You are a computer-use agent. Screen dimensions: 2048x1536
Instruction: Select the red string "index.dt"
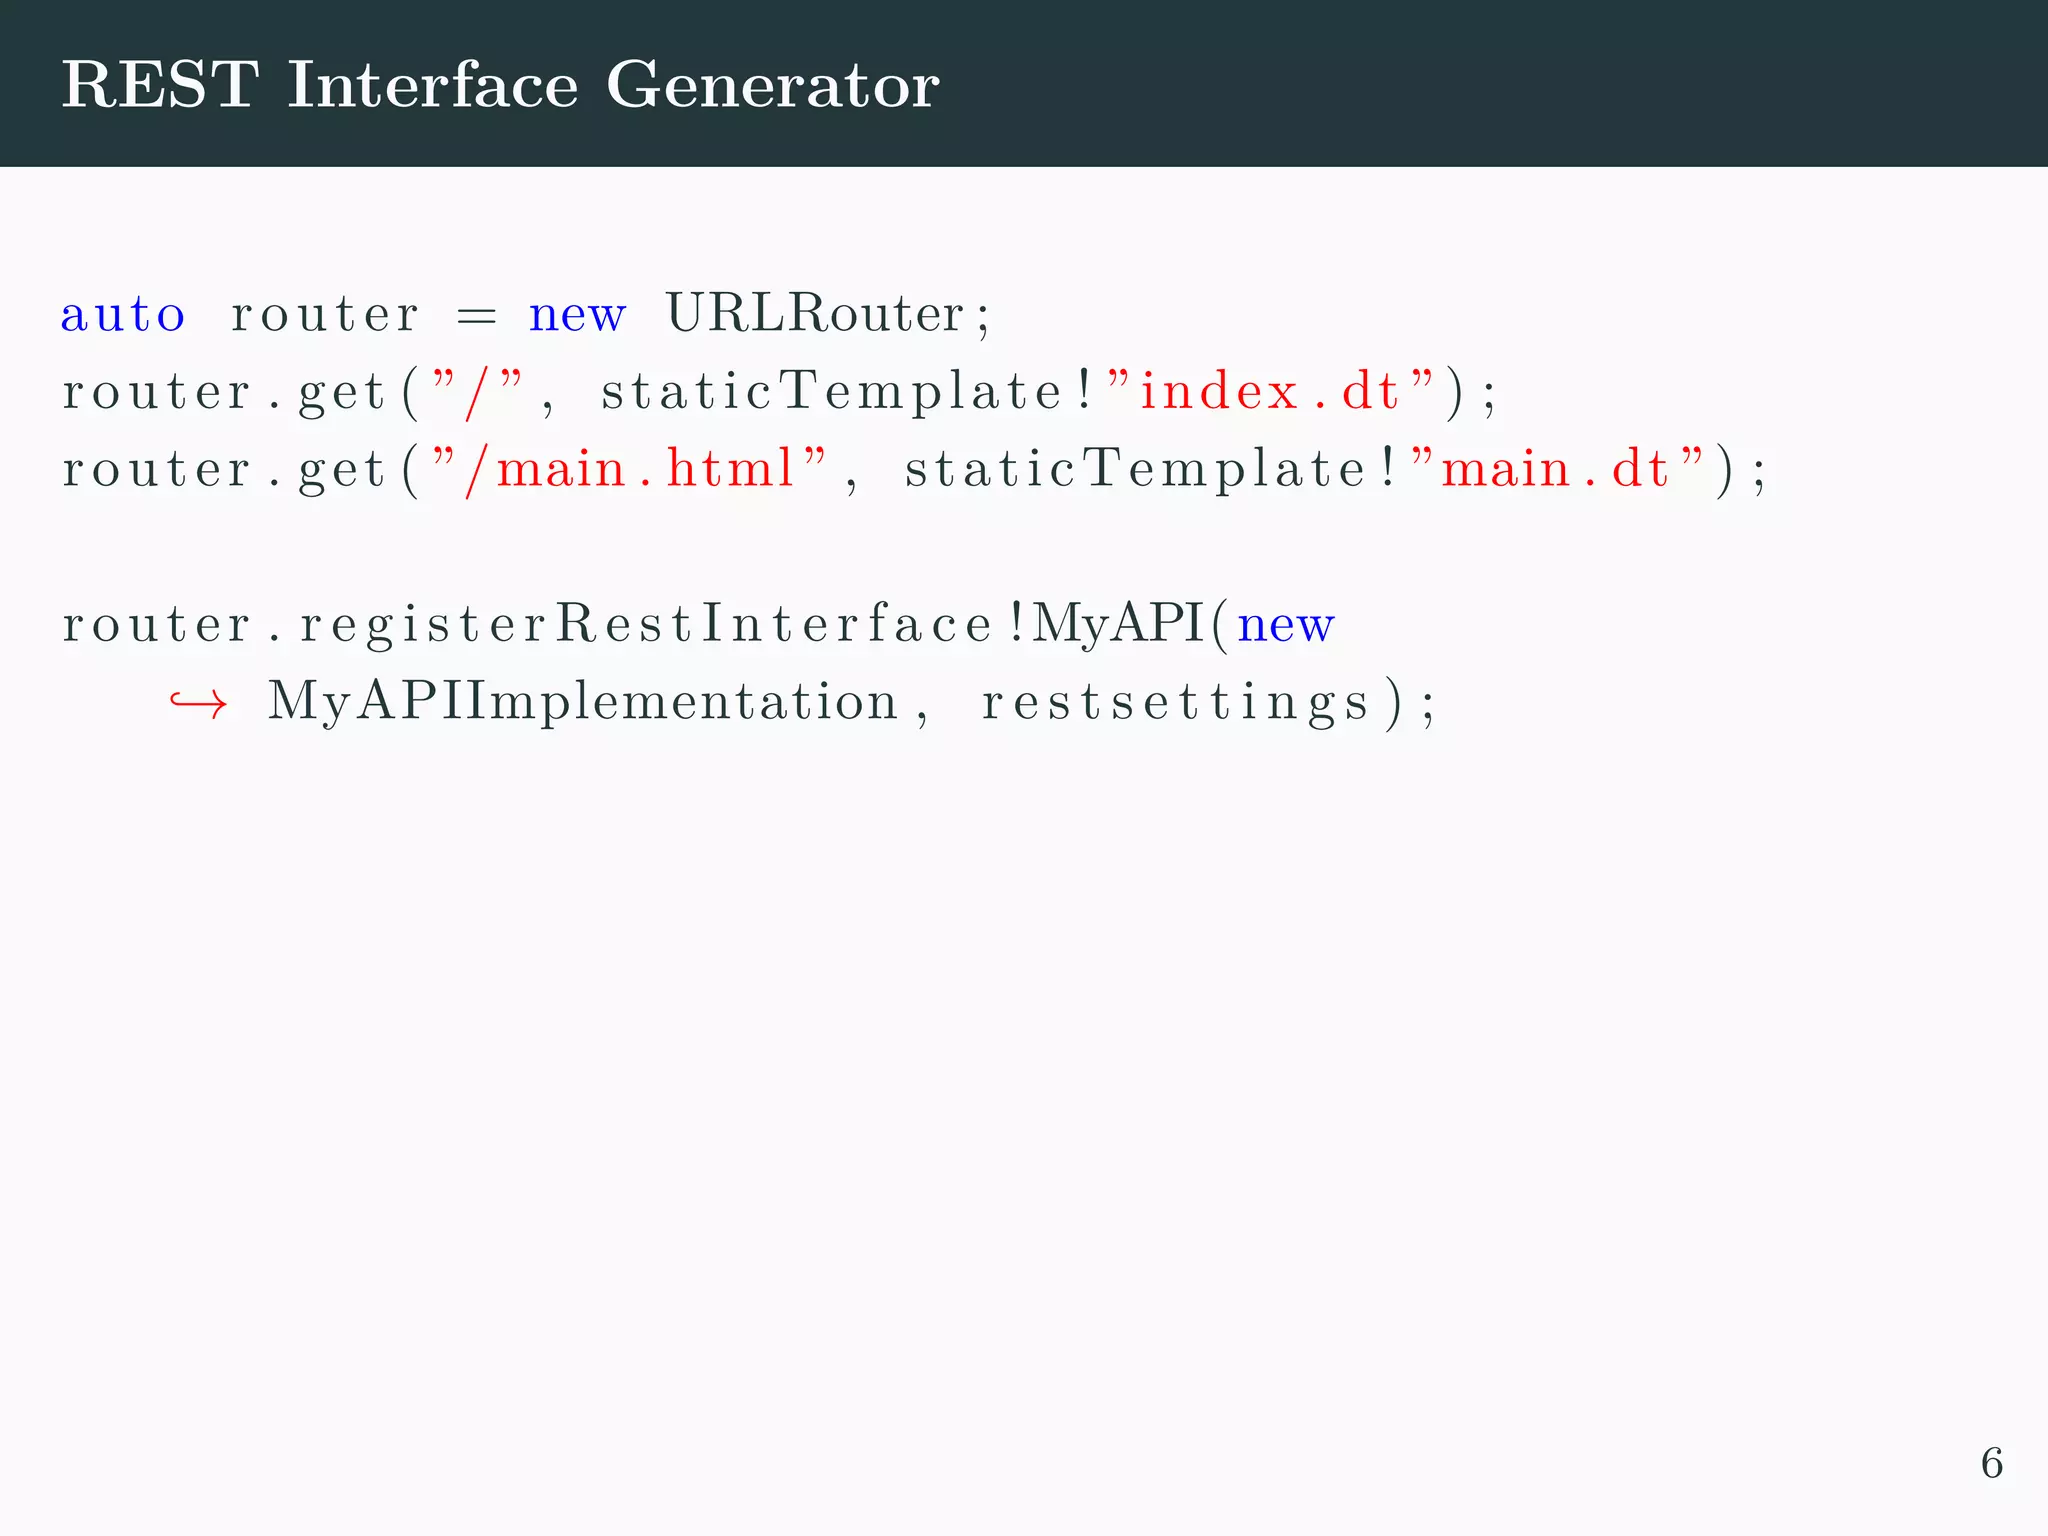1270,390
